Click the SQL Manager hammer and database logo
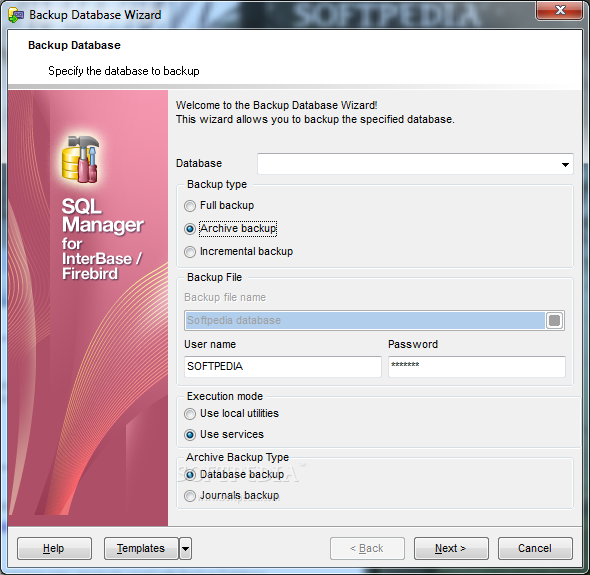Image resolution: width=590 pixels, height=575 pixels. coord(81,159)
